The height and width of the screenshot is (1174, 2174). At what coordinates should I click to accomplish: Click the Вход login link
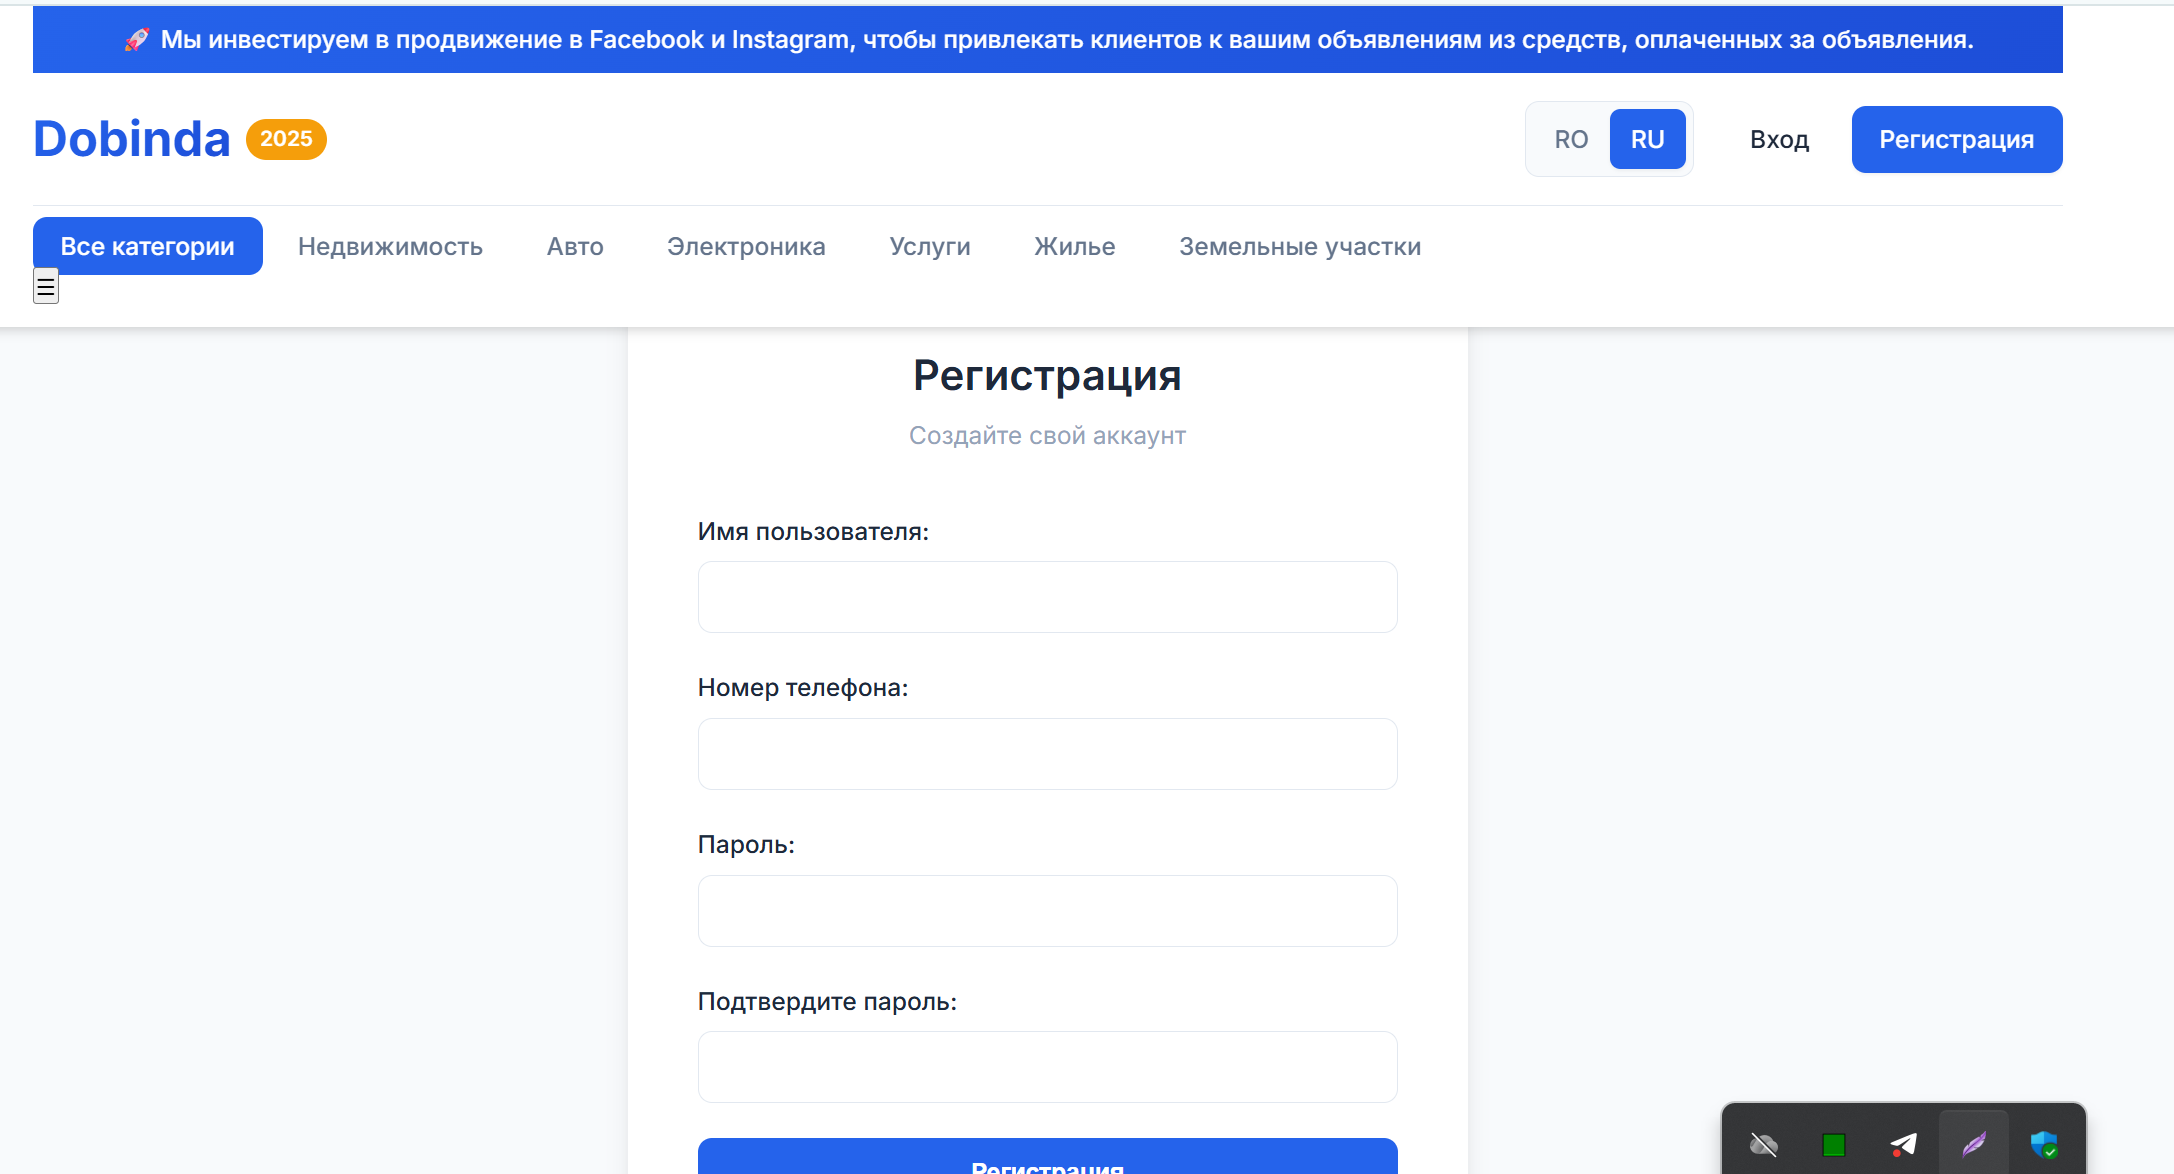click(1779, 139)
